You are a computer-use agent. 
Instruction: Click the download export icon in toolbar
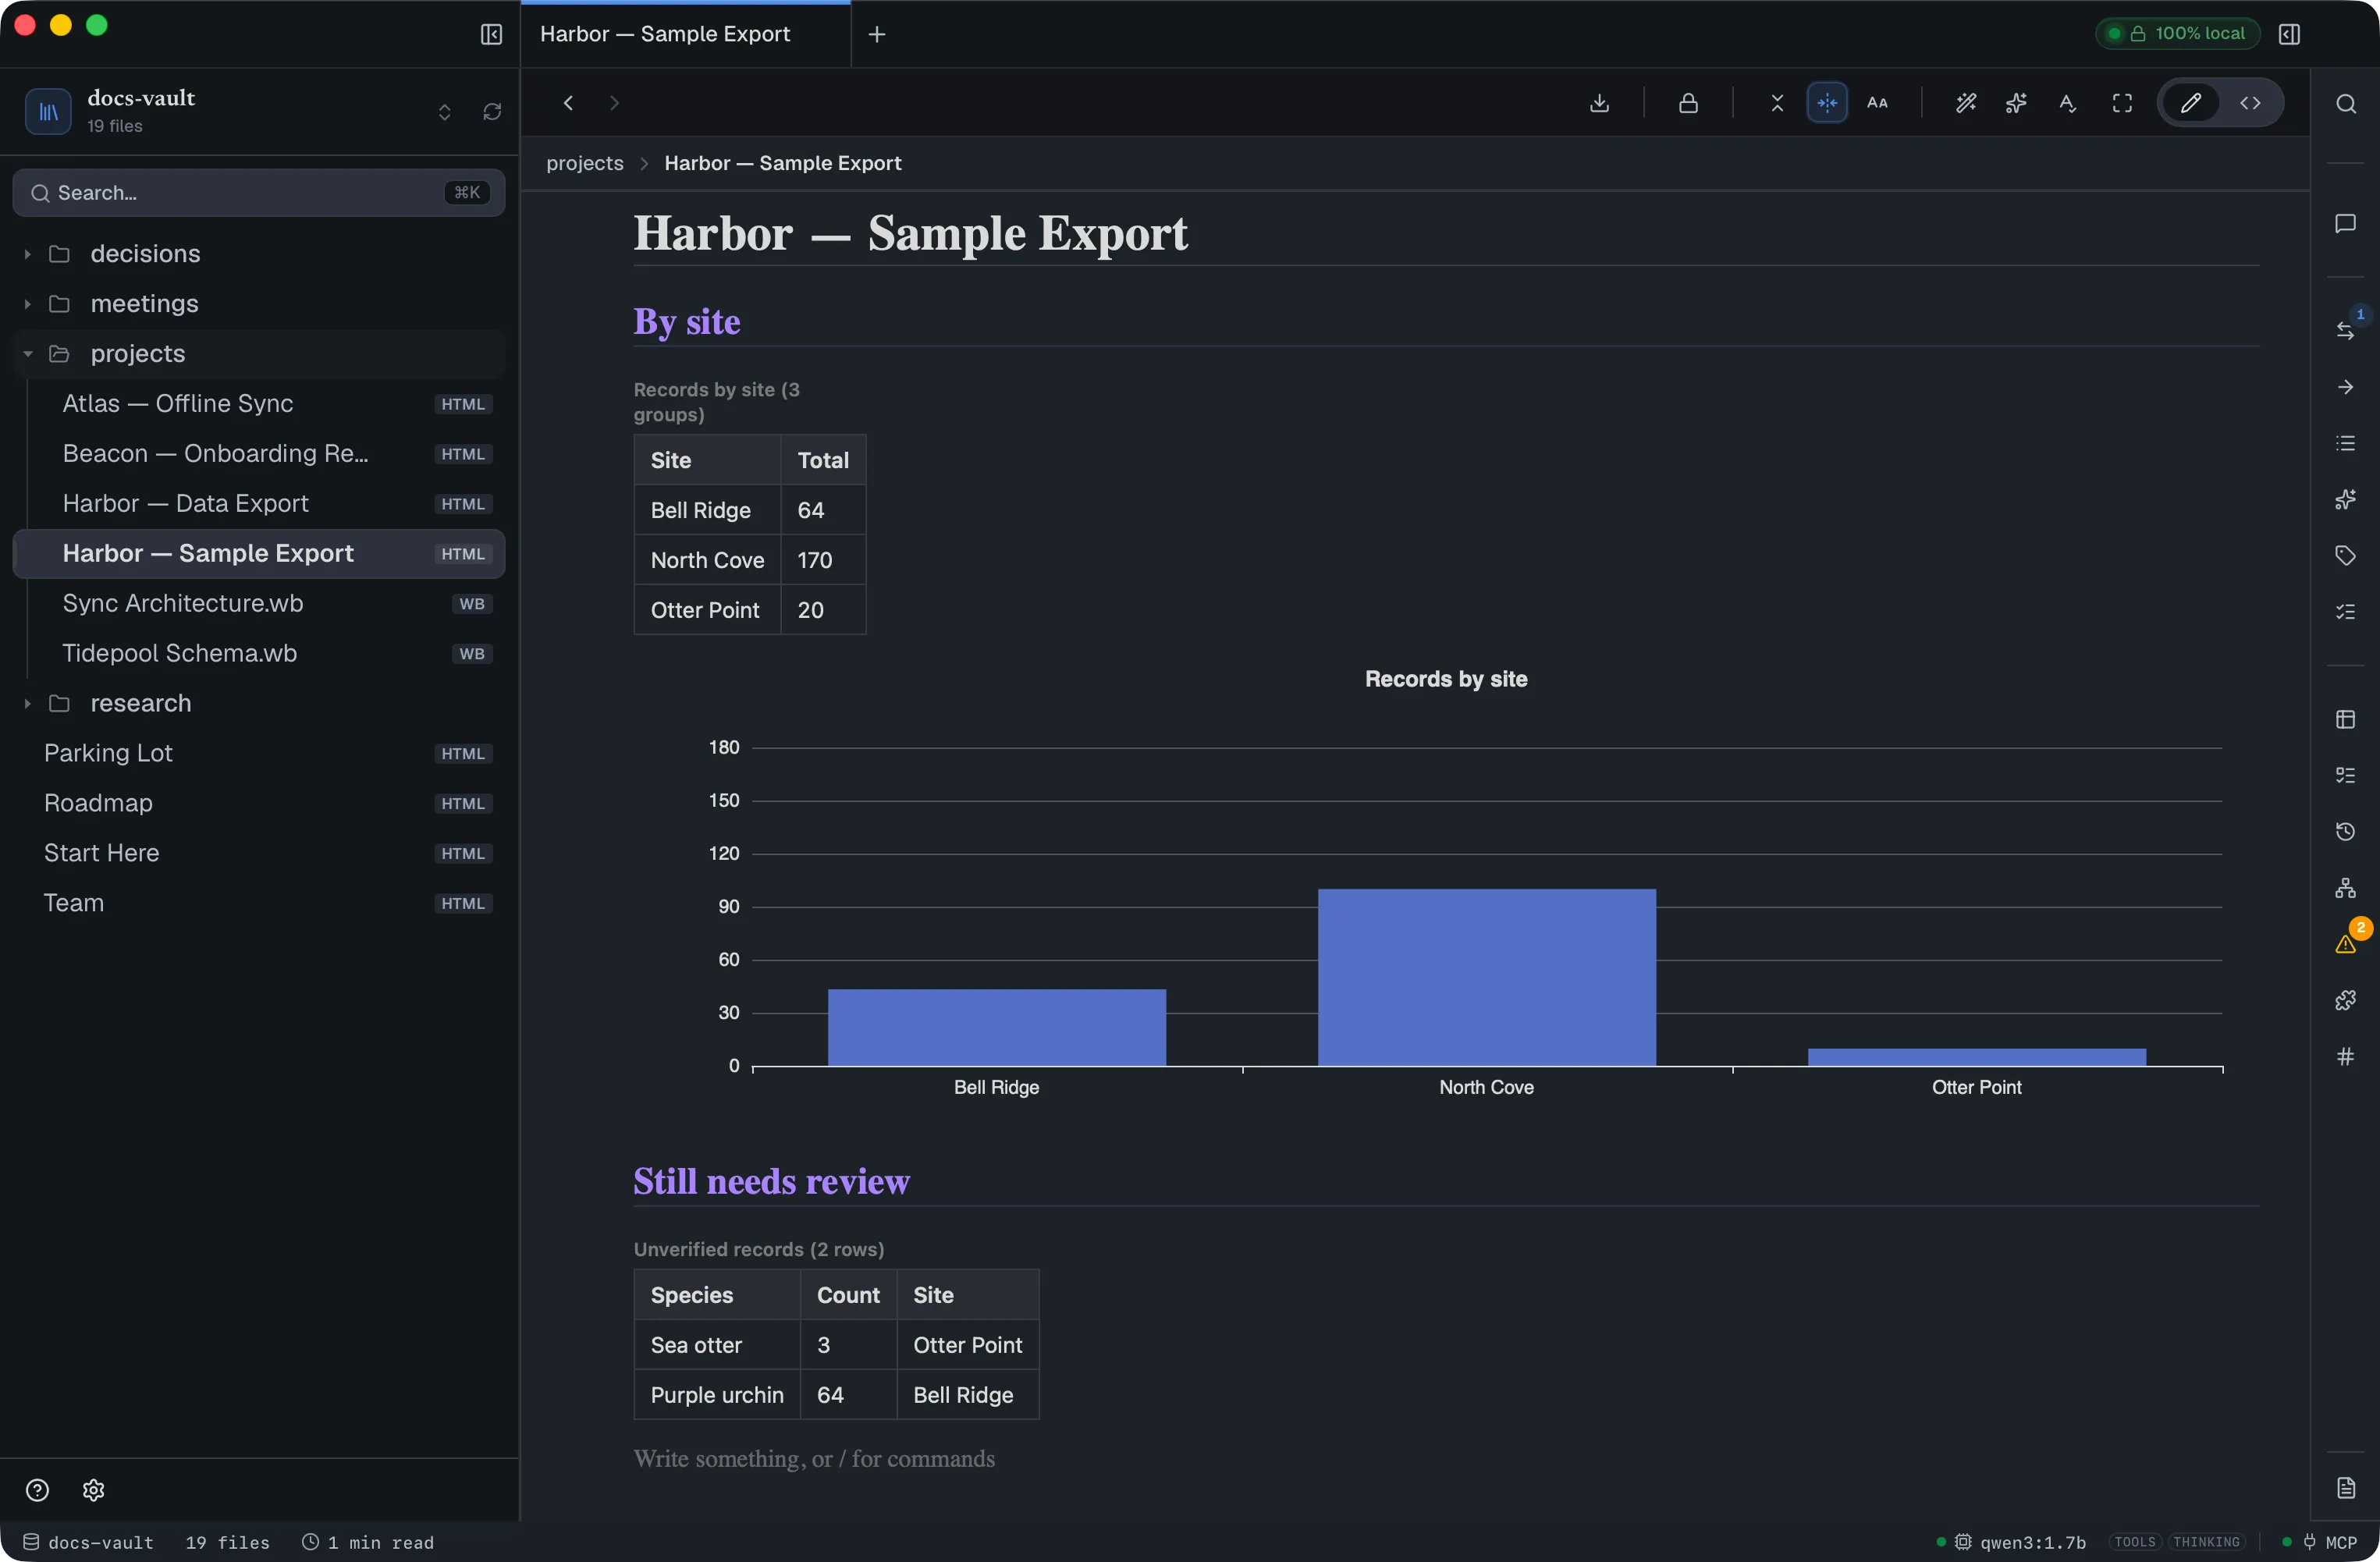click(1600, 103)
